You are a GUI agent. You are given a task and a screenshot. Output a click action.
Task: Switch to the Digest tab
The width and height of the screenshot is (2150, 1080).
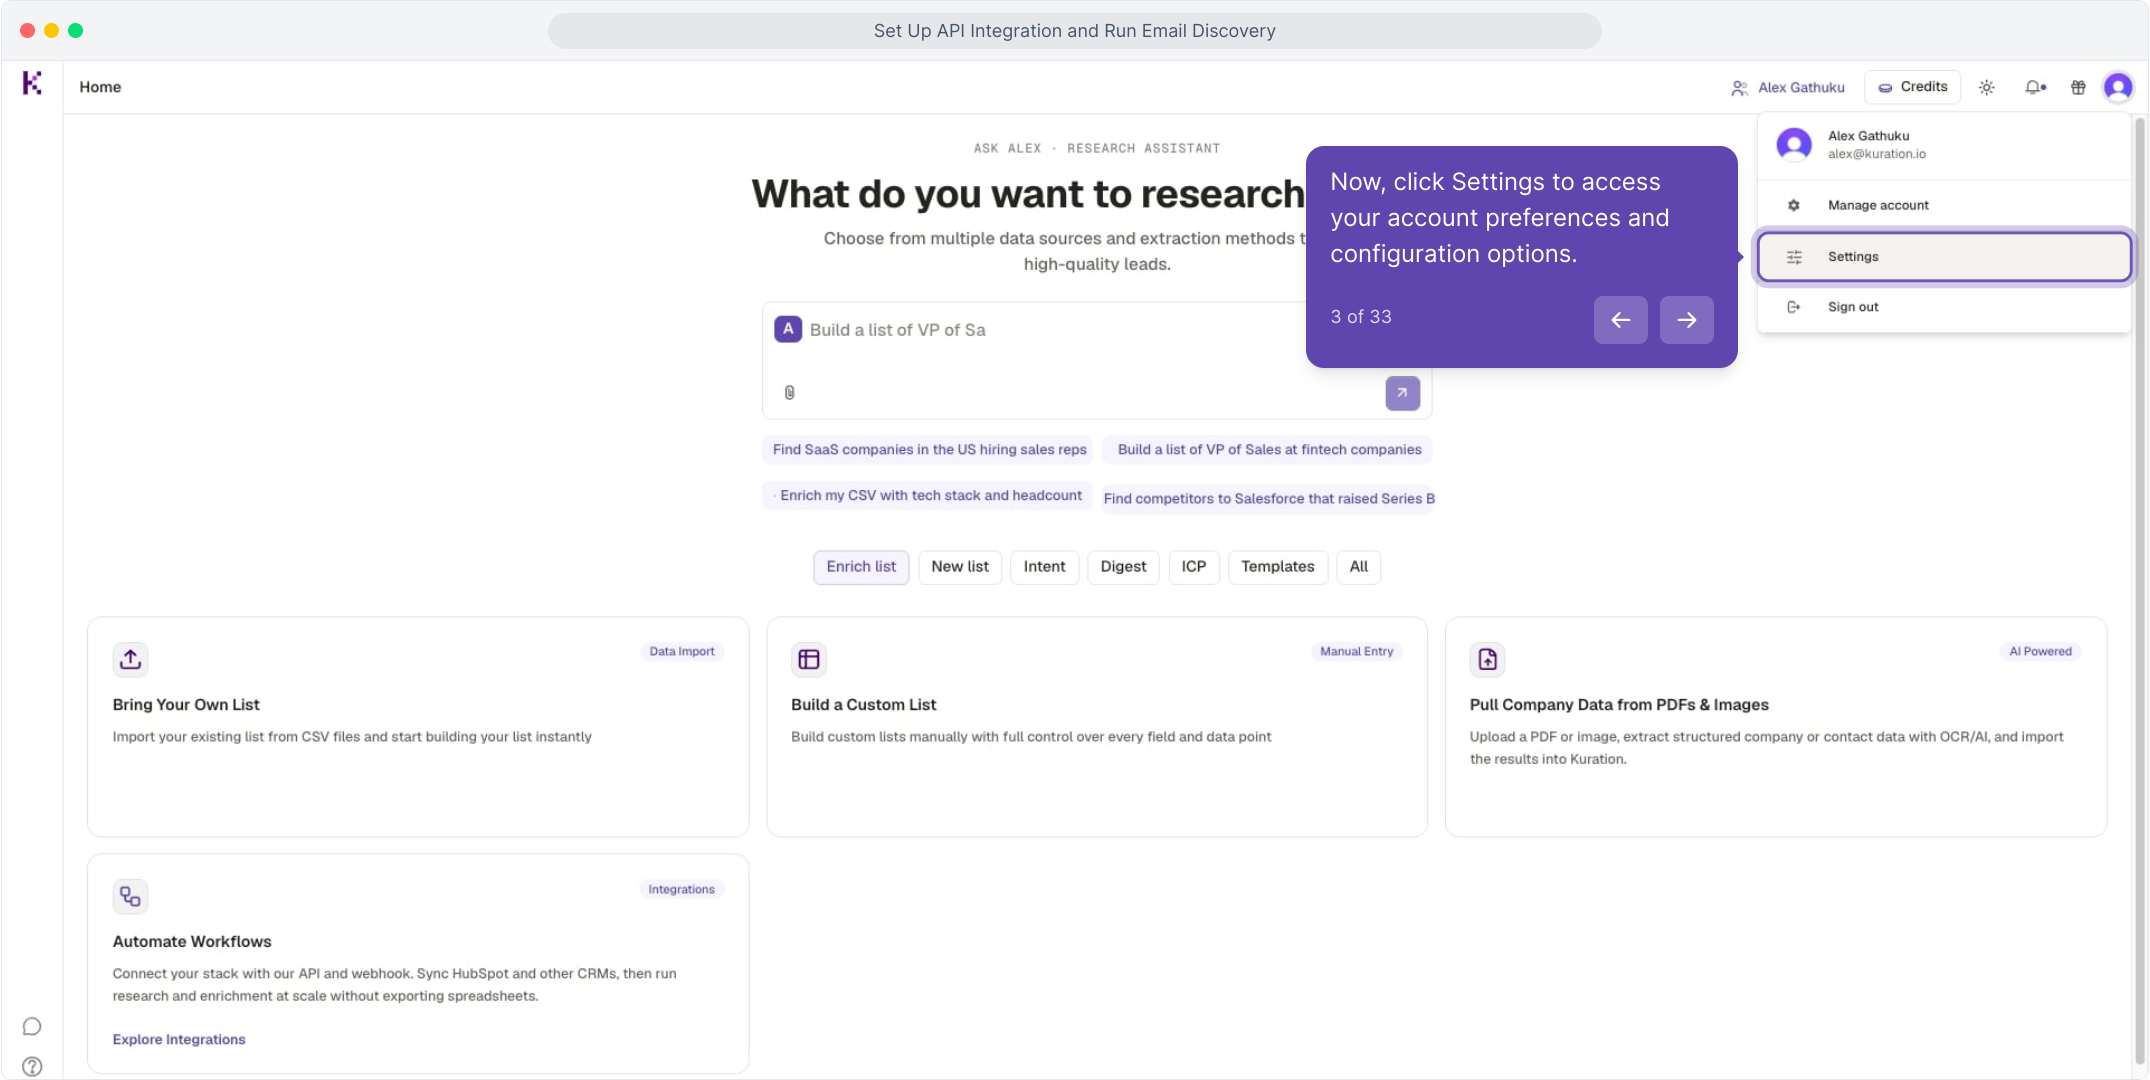pos(1123,567)
